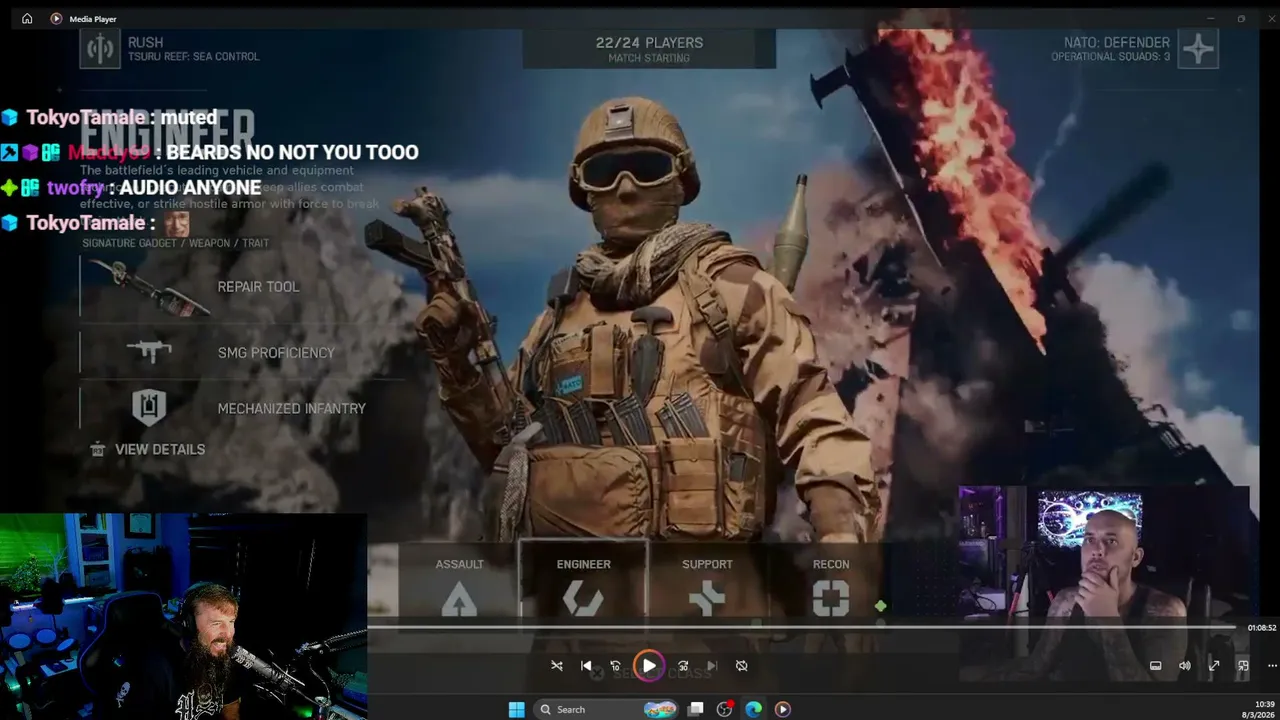Screen dimensions: 1280x720
Task: Click the NATO Defender faction emblem
Action: click(1198, 49)
